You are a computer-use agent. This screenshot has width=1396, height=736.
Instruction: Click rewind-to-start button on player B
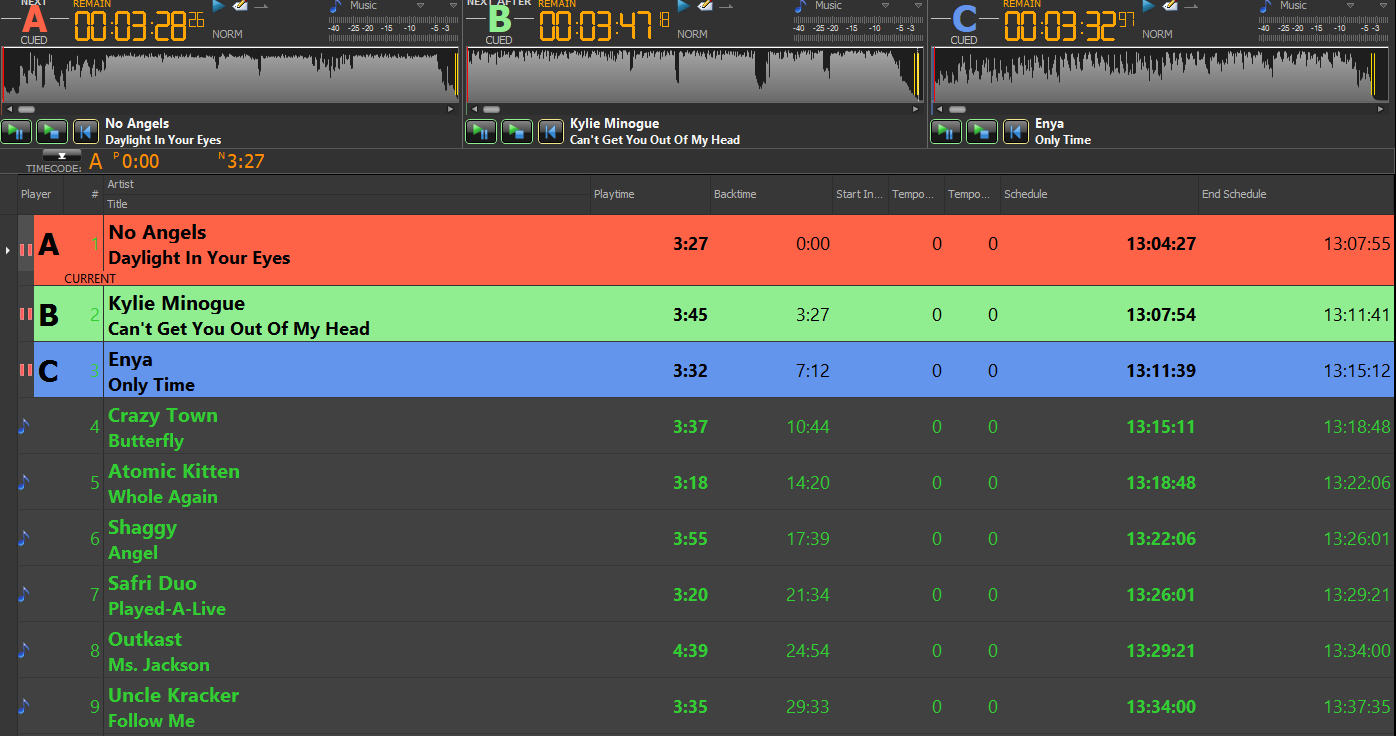point(551,131)
